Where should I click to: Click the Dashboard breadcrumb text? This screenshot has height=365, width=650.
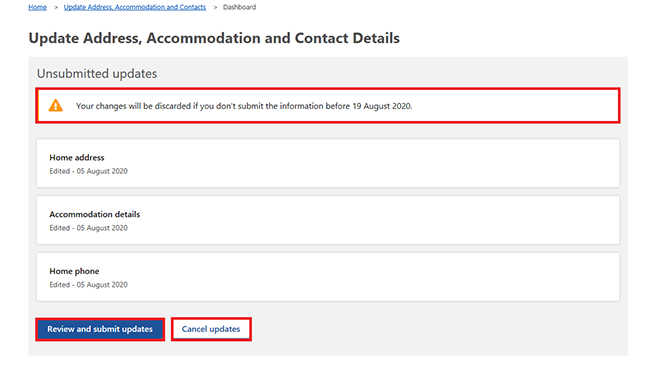pos(239,7)
